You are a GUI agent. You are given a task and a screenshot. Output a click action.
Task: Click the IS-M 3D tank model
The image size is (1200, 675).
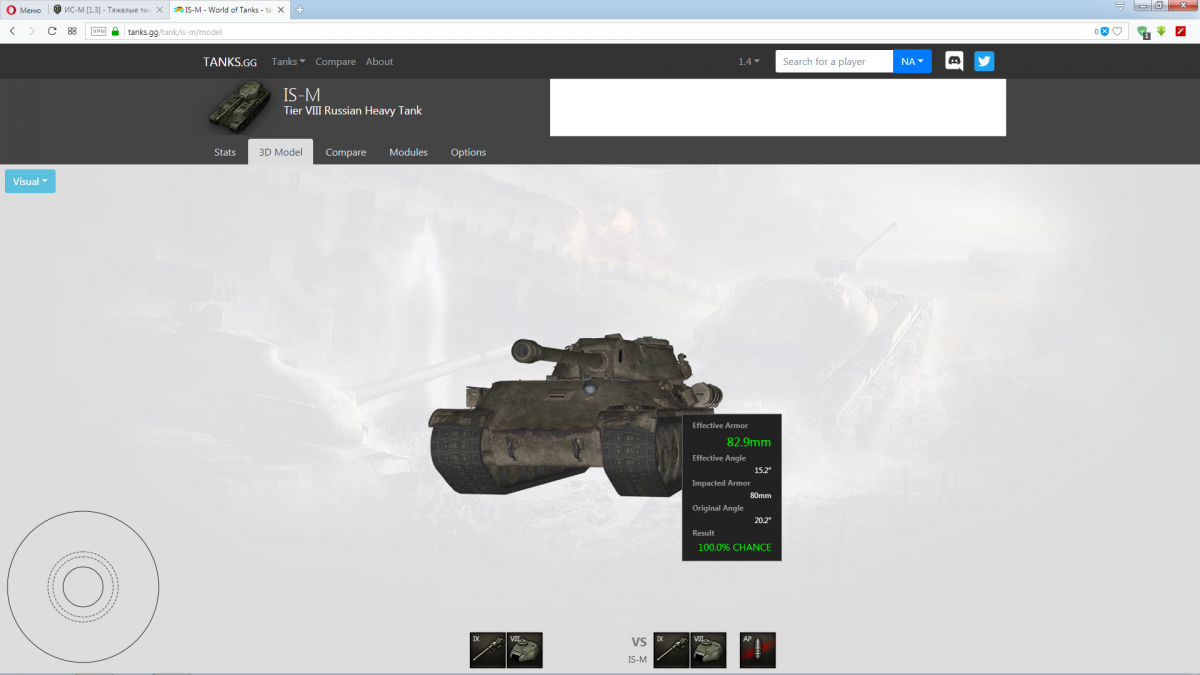click(575, 416)
